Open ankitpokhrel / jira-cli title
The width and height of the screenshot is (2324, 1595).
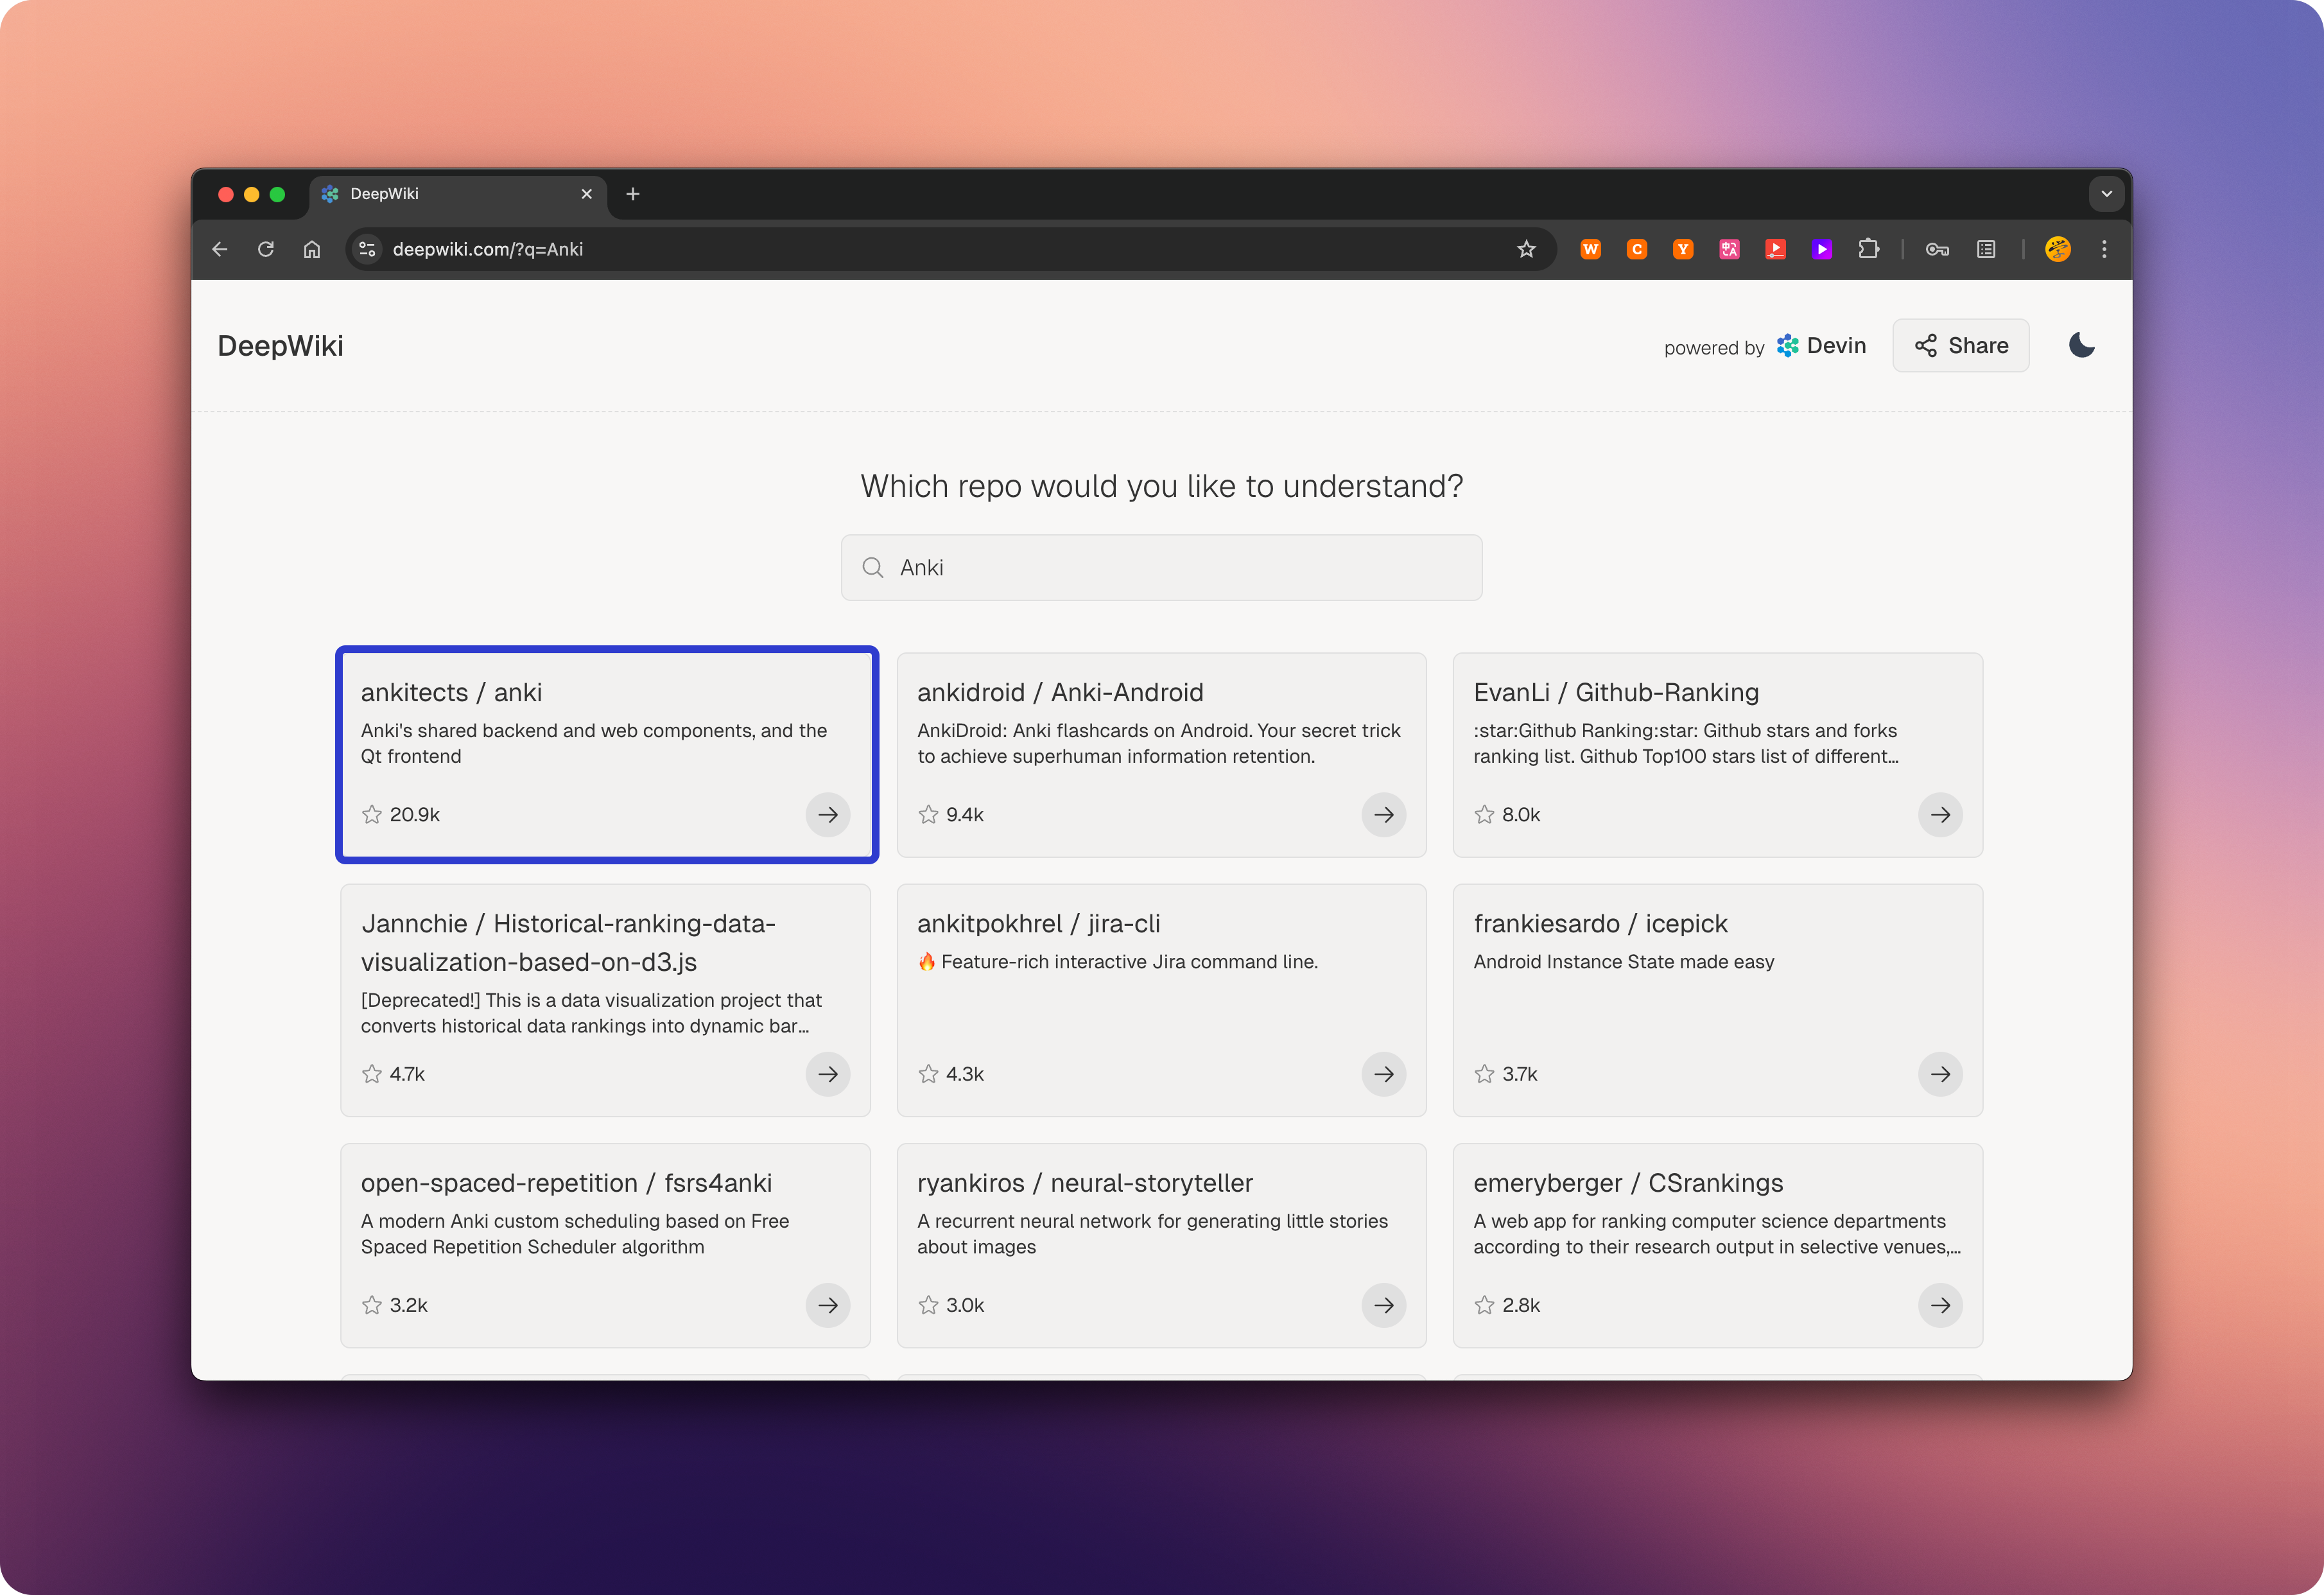point(1038,923)
